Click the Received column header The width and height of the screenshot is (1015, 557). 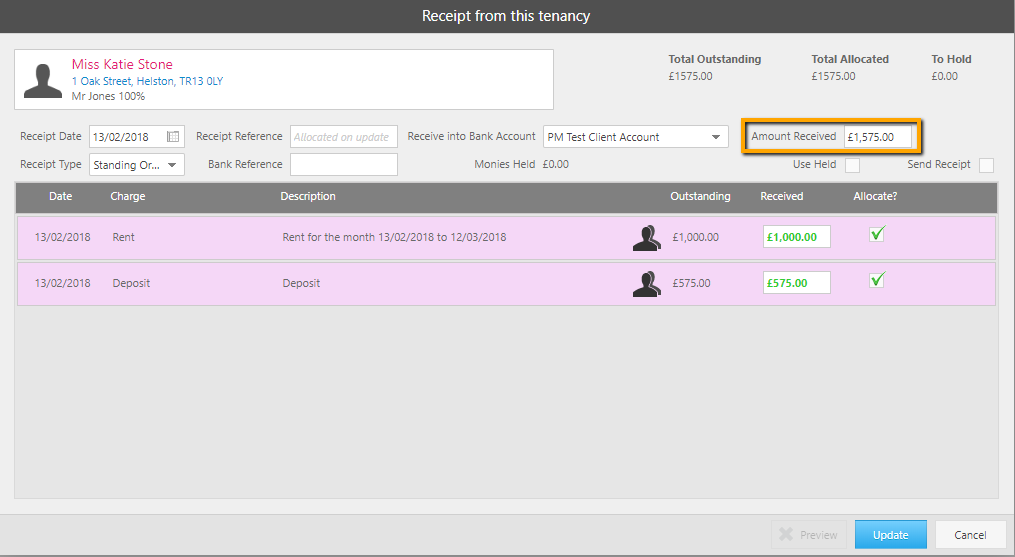tap(782, 196)
